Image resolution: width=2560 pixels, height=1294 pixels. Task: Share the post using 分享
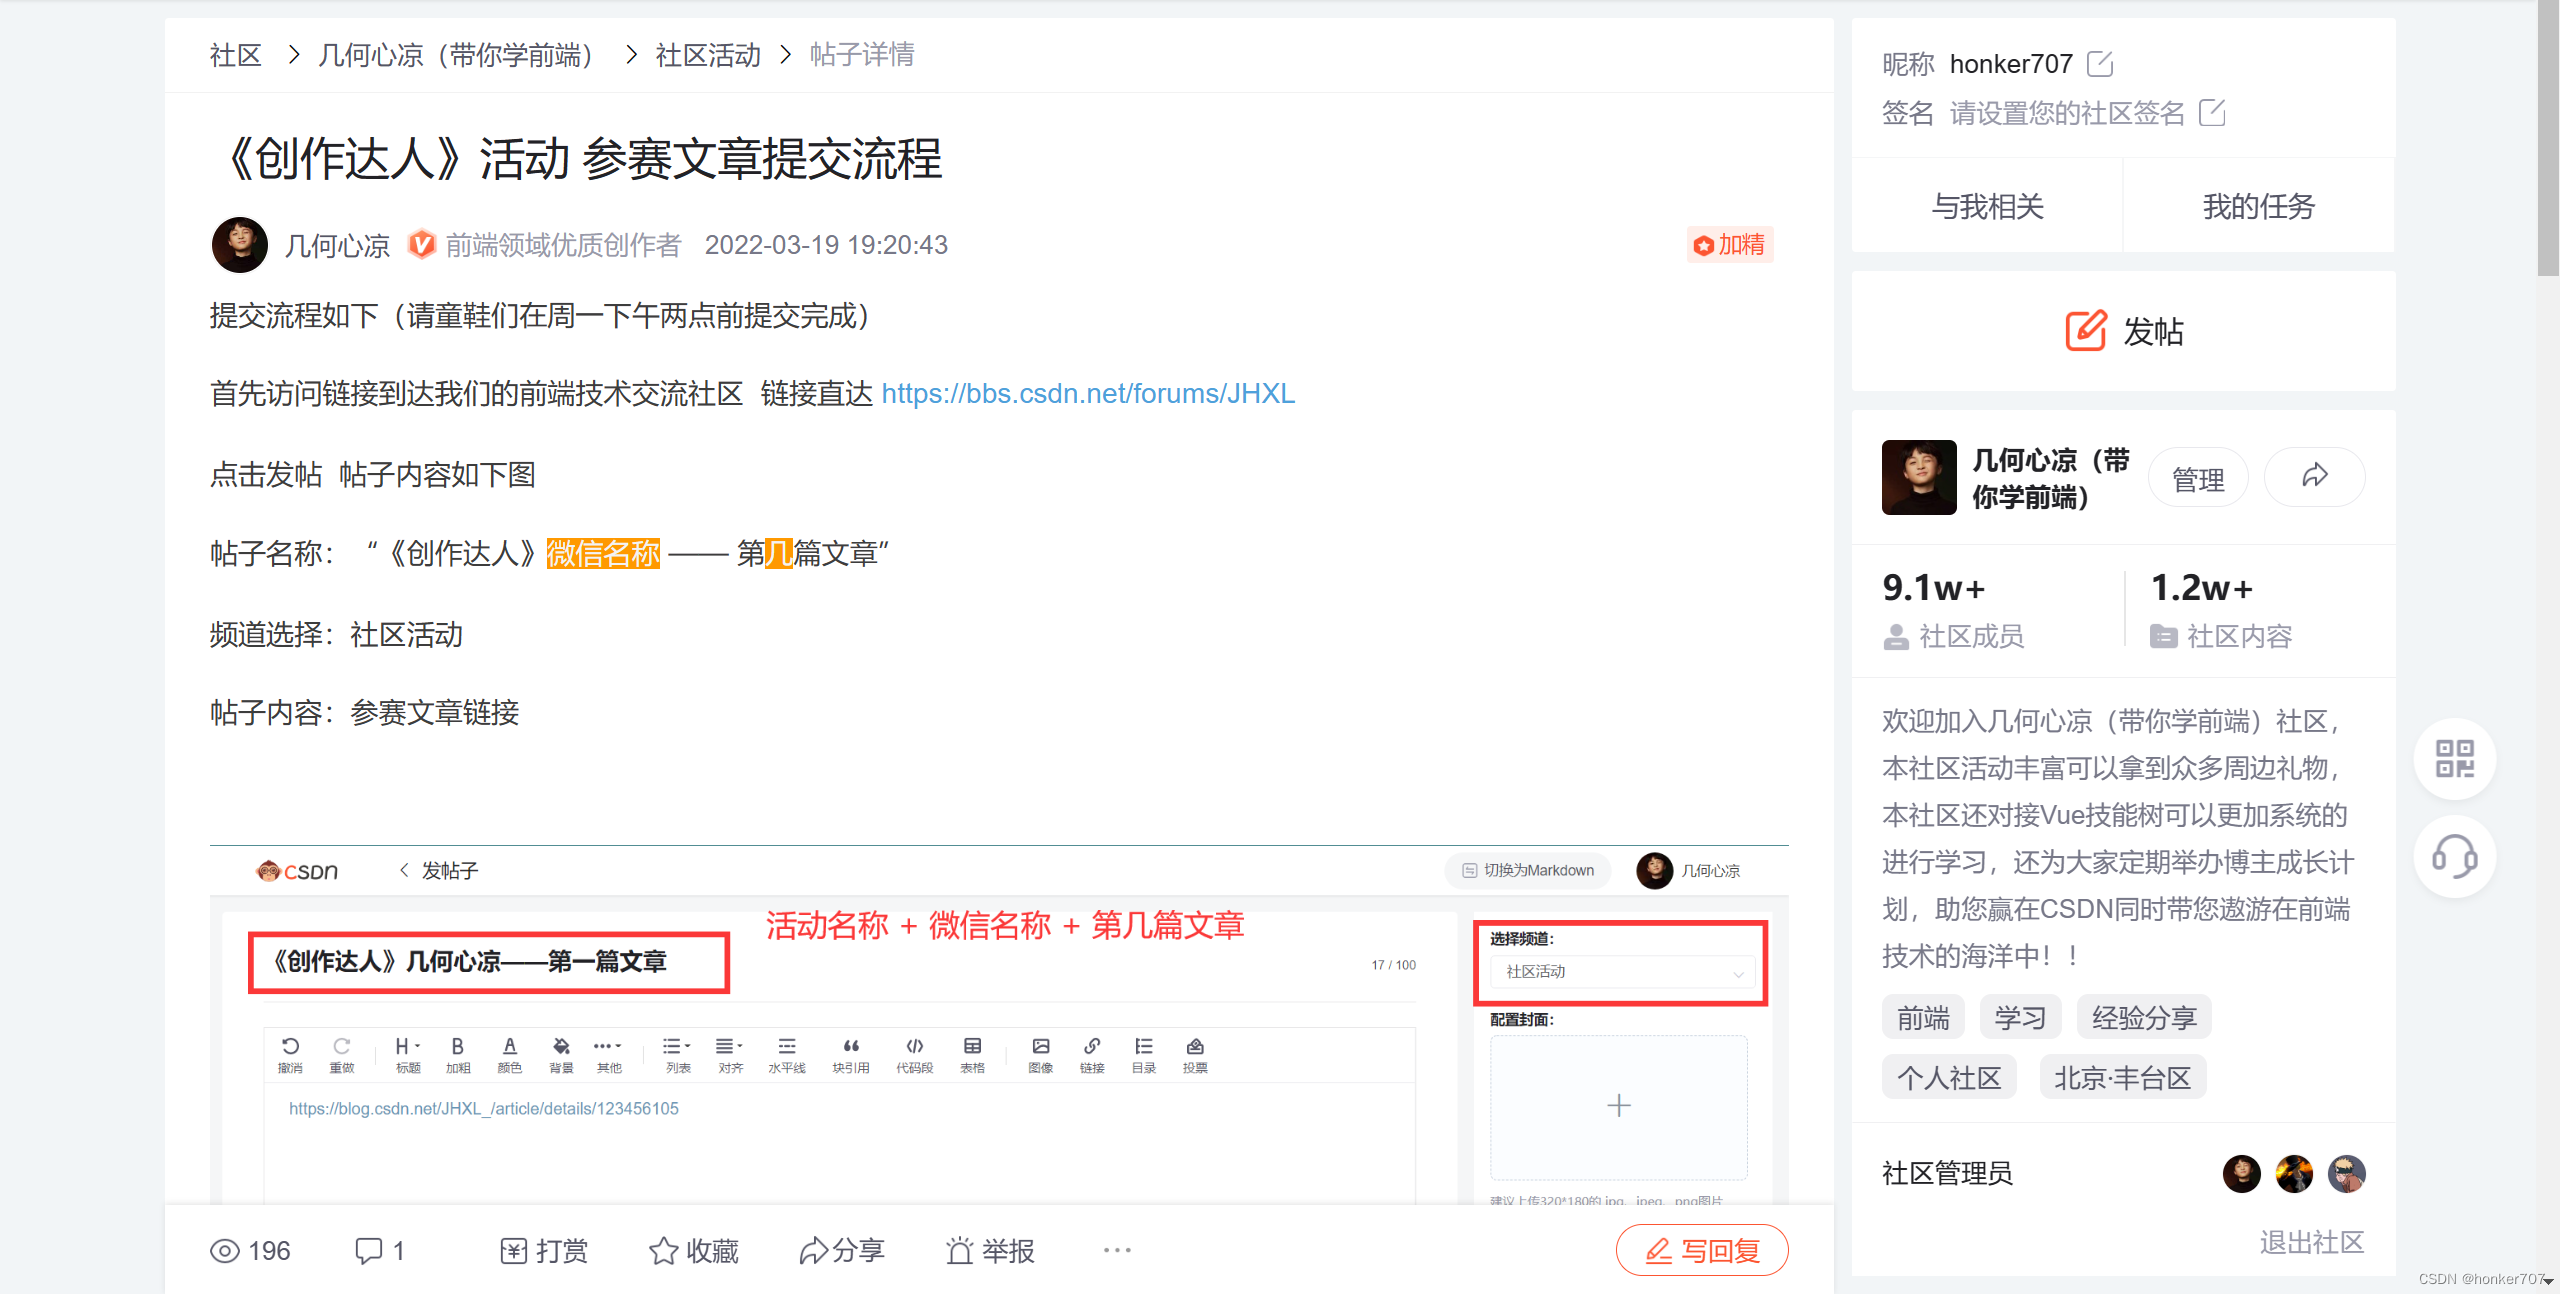click(842, 1250)
